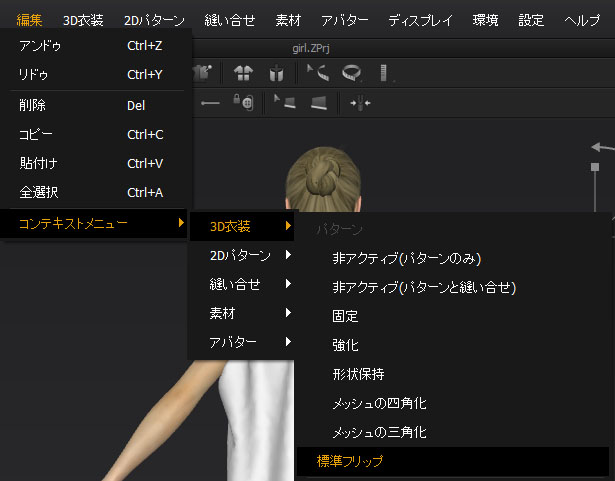Select the highlighted 標準フリップ entry
Screen dimensions: 615x481
[453, 461]
